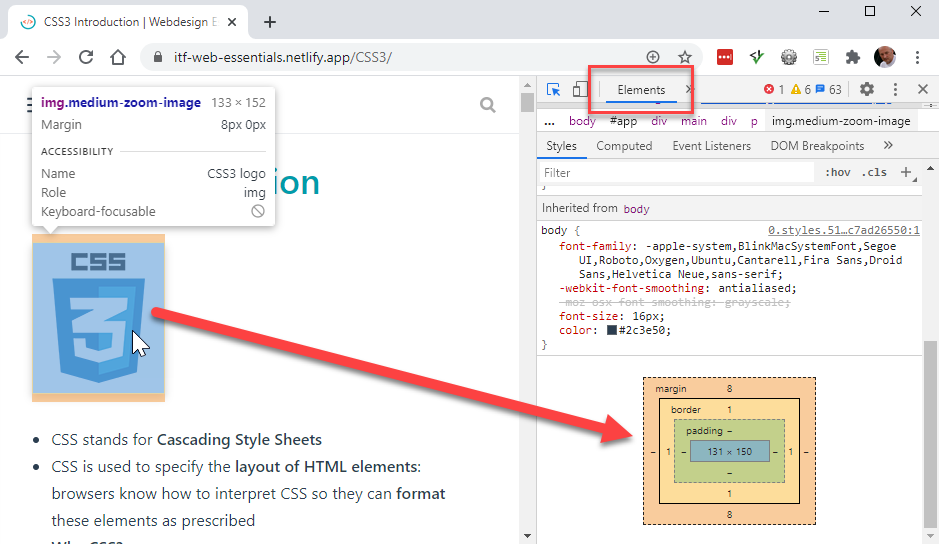Close the DevTools panel
Viewport: 939px width, 544px height.
click(x=923, y=89)
